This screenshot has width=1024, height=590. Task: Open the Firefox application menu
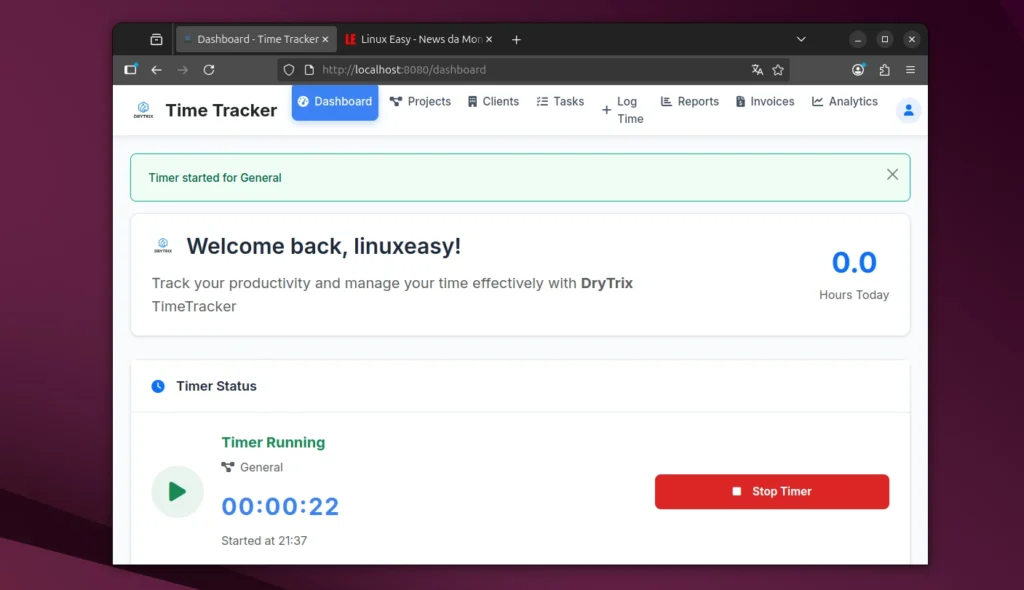(x=911, y=70)
